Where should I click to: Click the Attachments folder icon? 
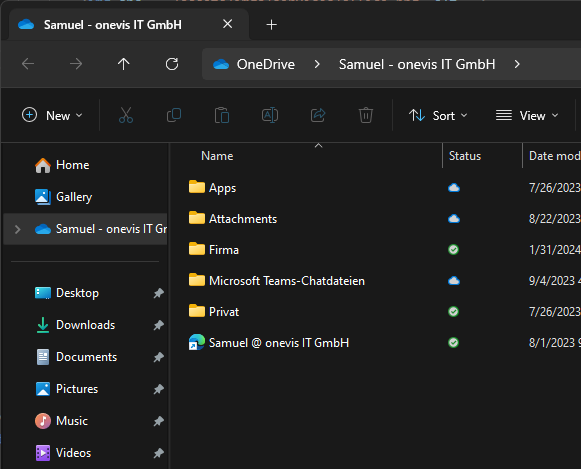coord(197,218)
